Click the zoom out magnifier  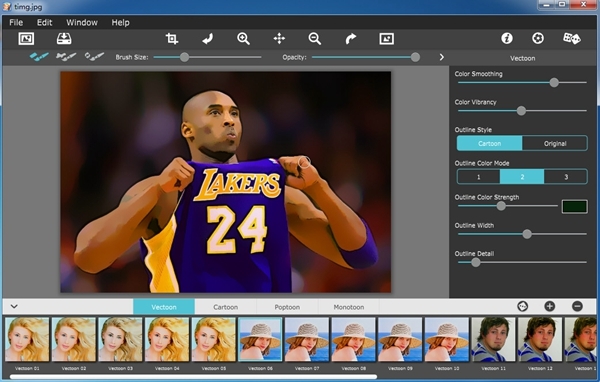(x=315, y=39)
